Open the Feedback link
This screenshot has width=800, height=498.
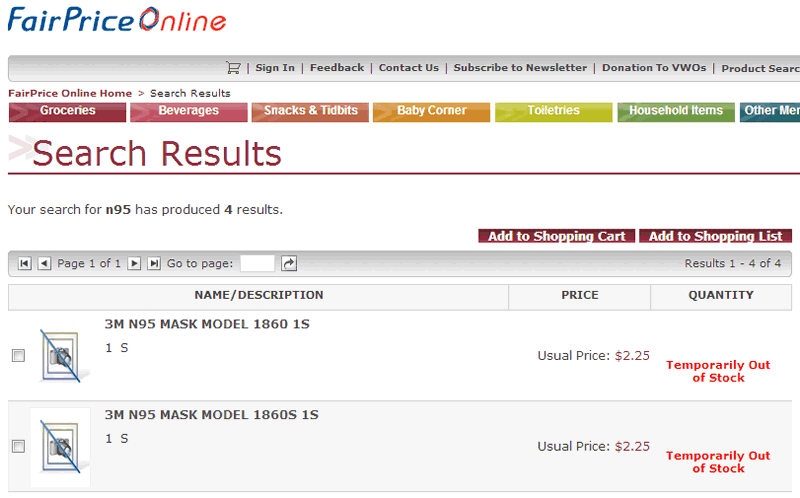pos(337,68)
